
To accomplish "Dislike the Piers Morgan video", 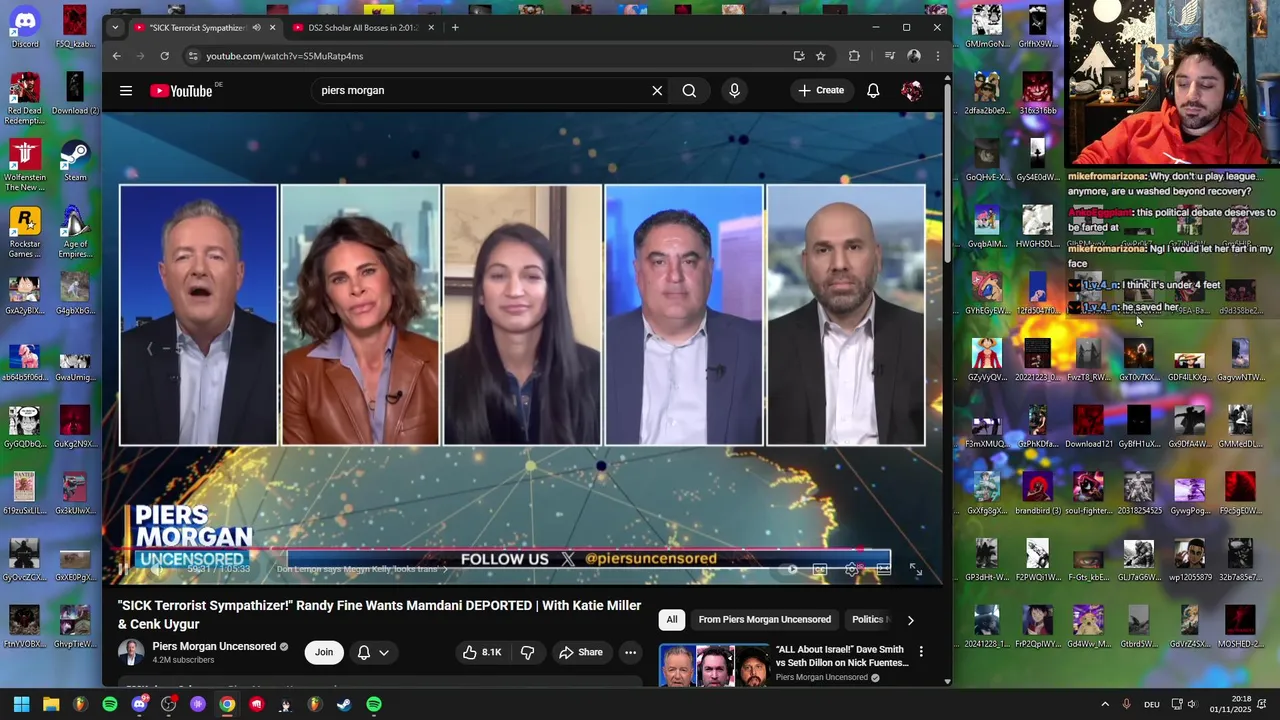I will [527, 652].
